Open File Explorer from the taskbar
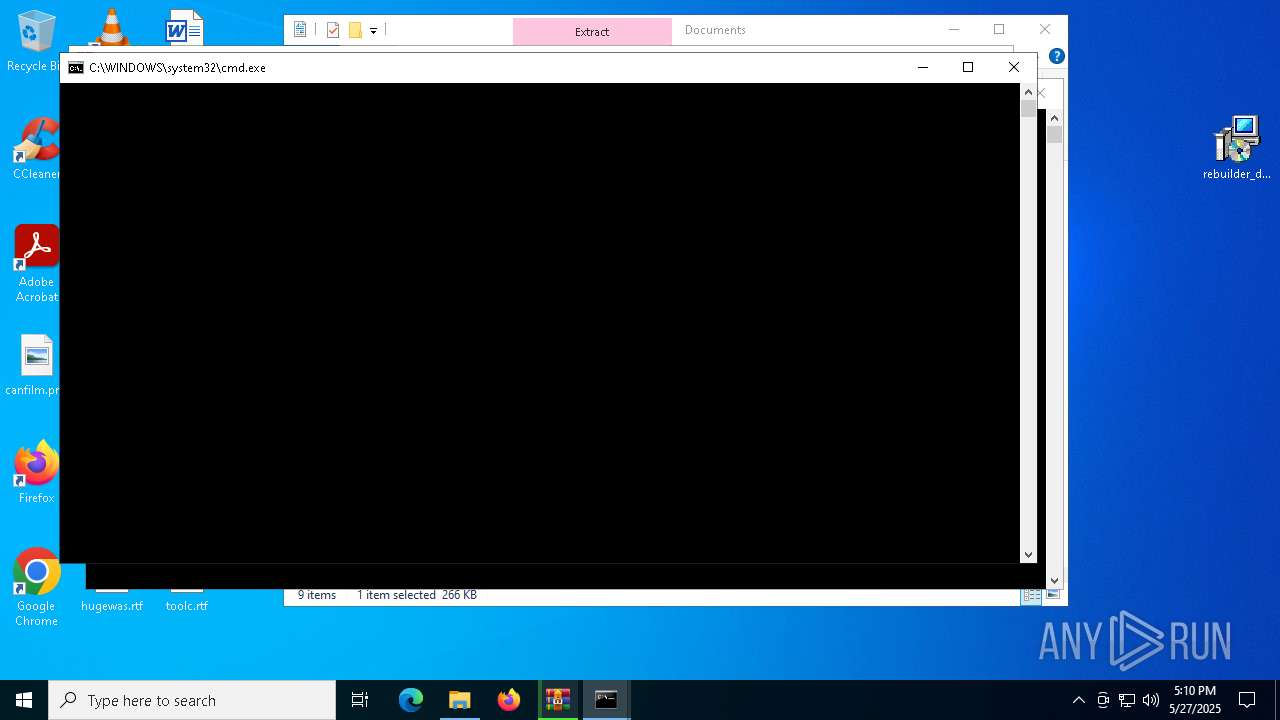1280x720 pixels. point(460,700)
